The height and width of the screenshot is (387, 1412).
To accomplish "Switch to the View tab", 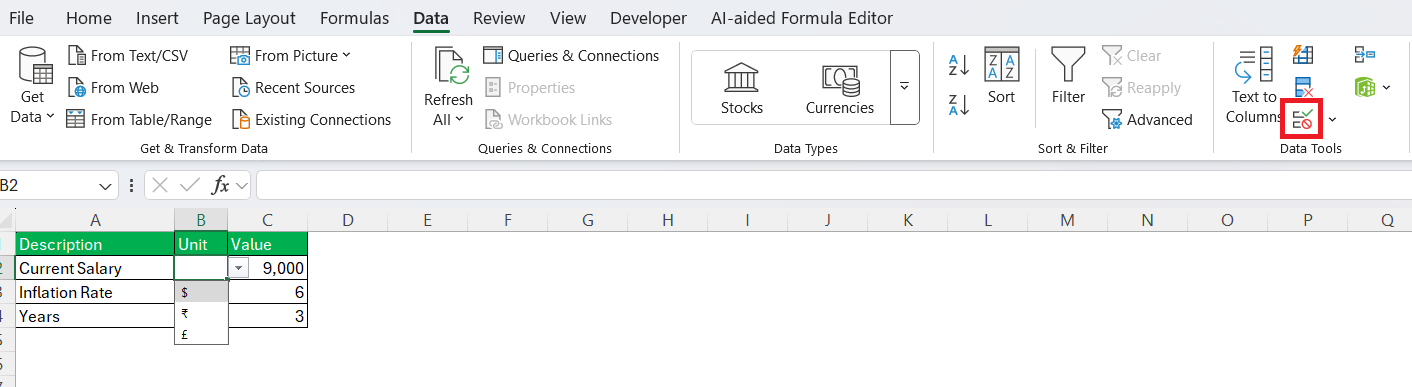I will tap(568, 18).
